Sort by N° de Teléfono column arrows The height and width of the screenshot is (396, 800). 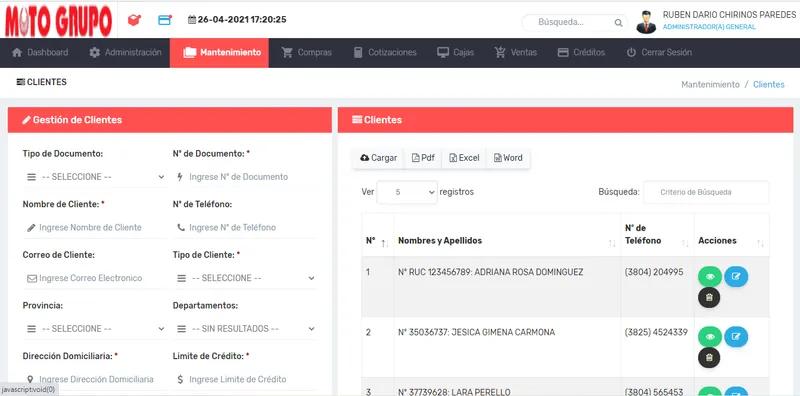click(x=685, y=244)
